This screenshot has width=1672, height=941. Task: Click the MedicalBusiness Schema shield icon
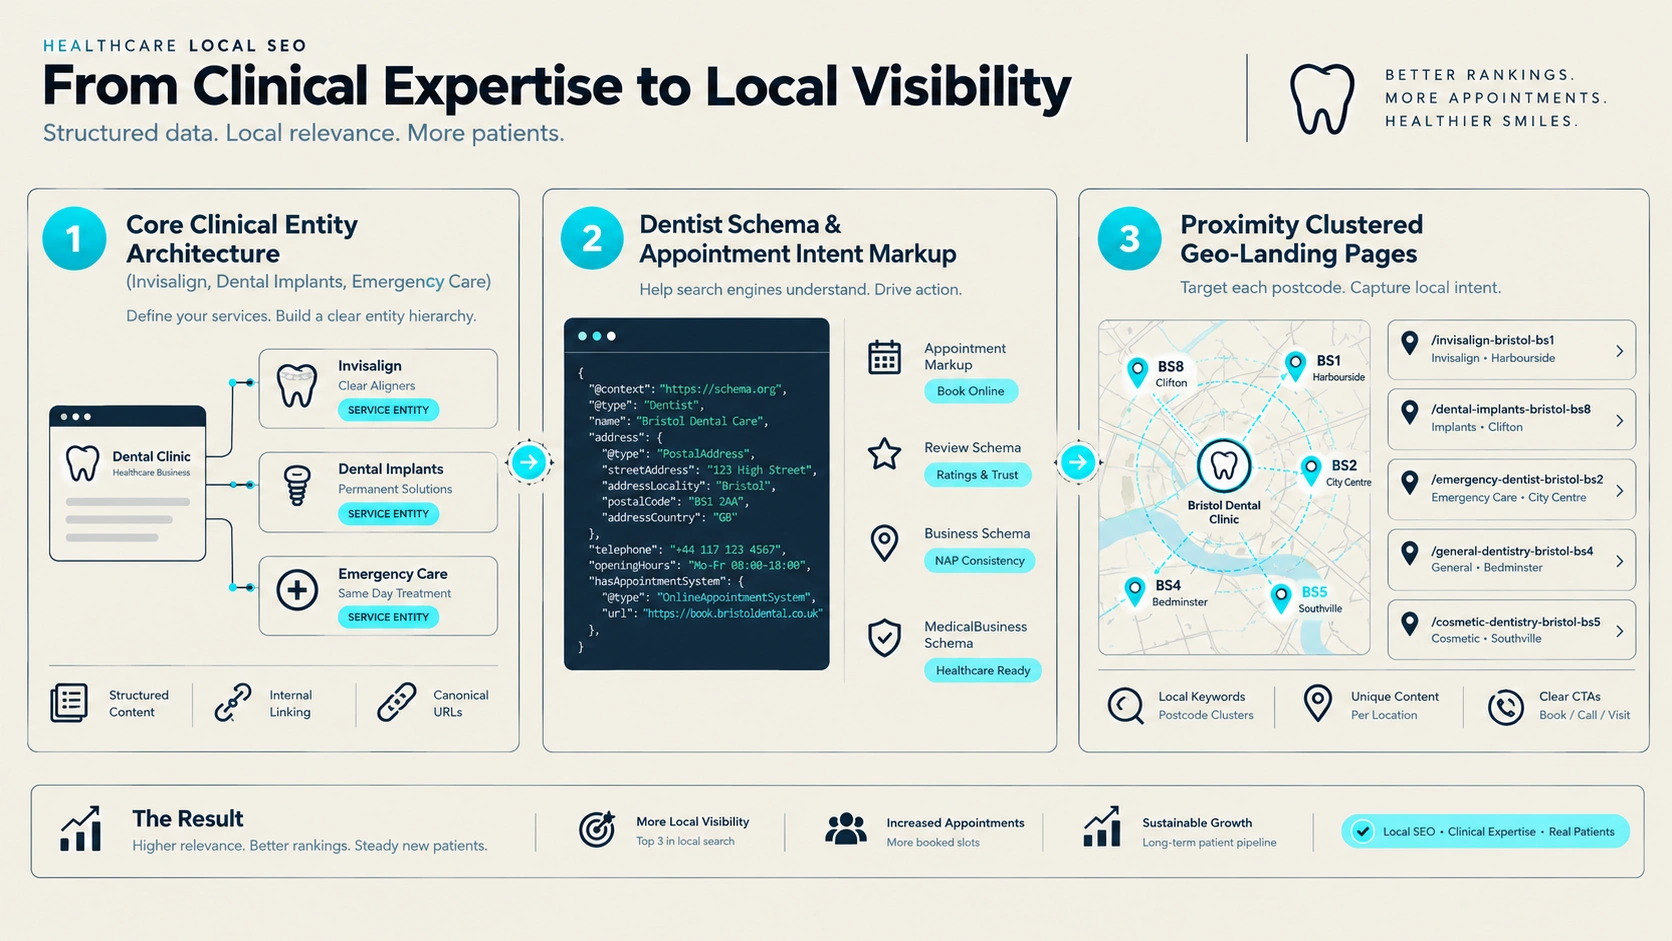[885, 638]
